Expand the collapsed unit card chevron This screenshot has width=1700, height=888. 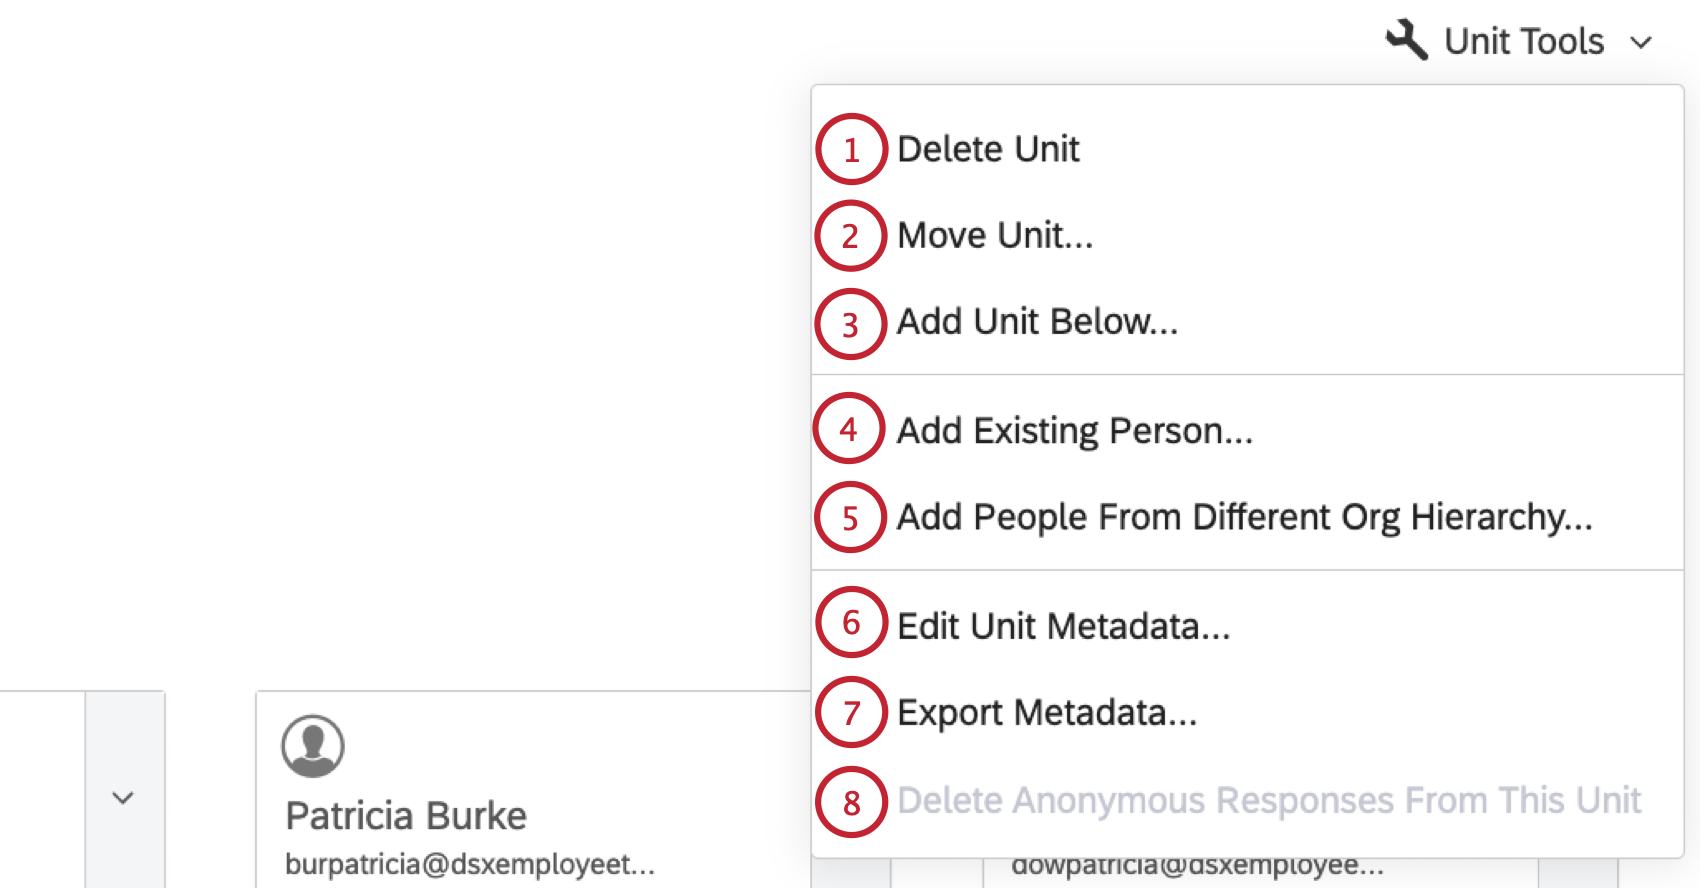click(122, 798)
